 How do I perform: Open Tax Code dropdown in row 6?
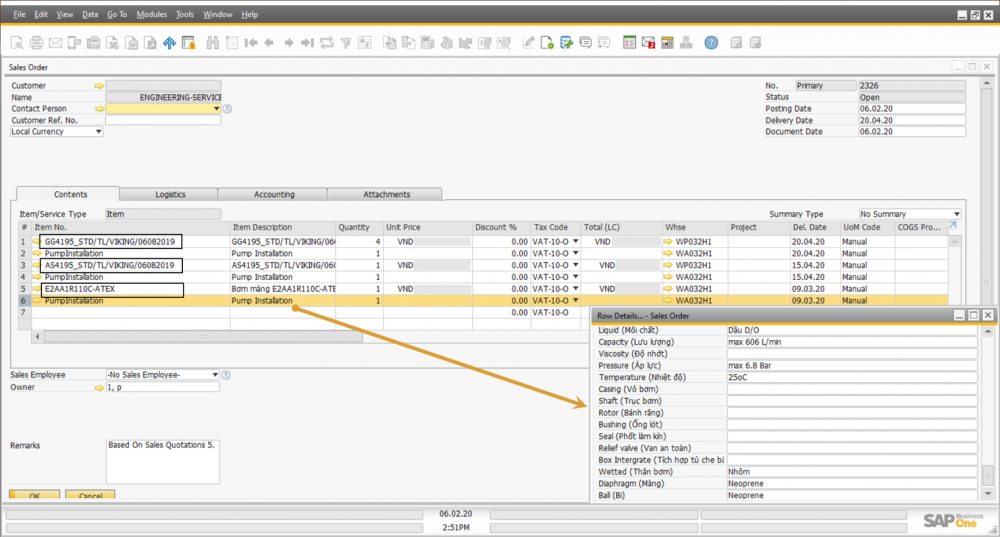(x=575, y=300)
